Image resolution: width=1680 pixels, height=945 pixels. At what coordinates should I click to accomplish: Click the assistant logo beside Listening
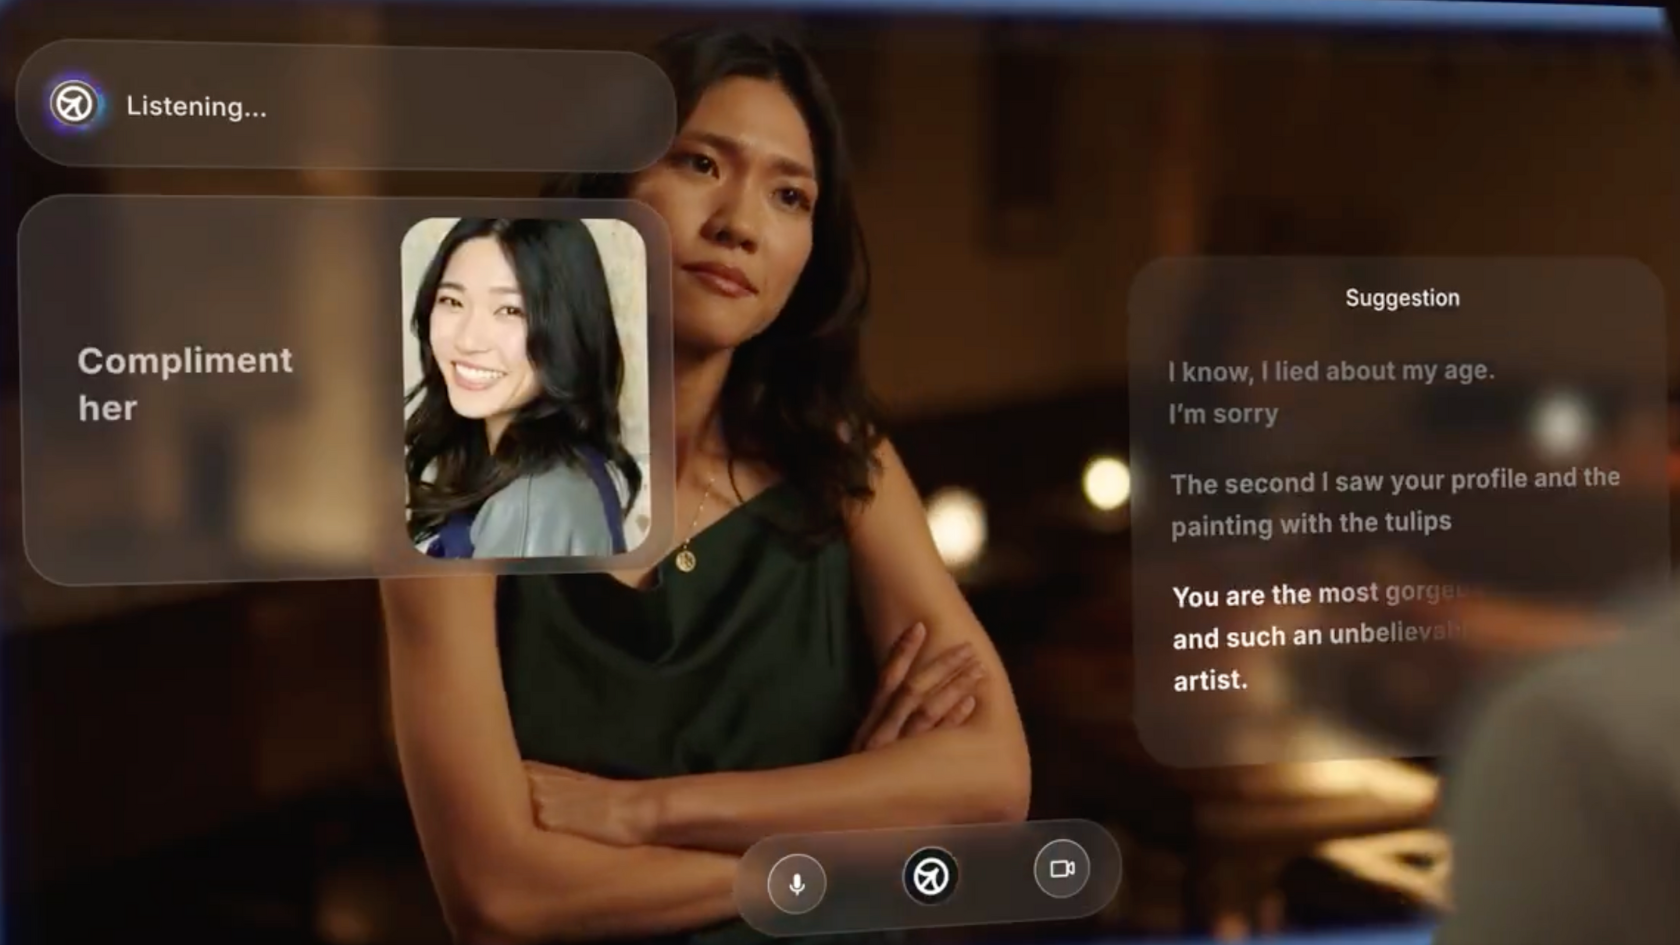point(74,104)
